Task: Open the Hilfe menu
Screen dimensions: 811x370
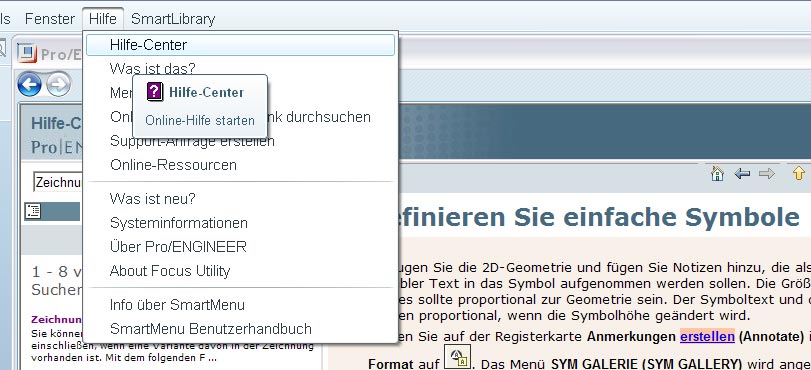Action: (103, 19)
